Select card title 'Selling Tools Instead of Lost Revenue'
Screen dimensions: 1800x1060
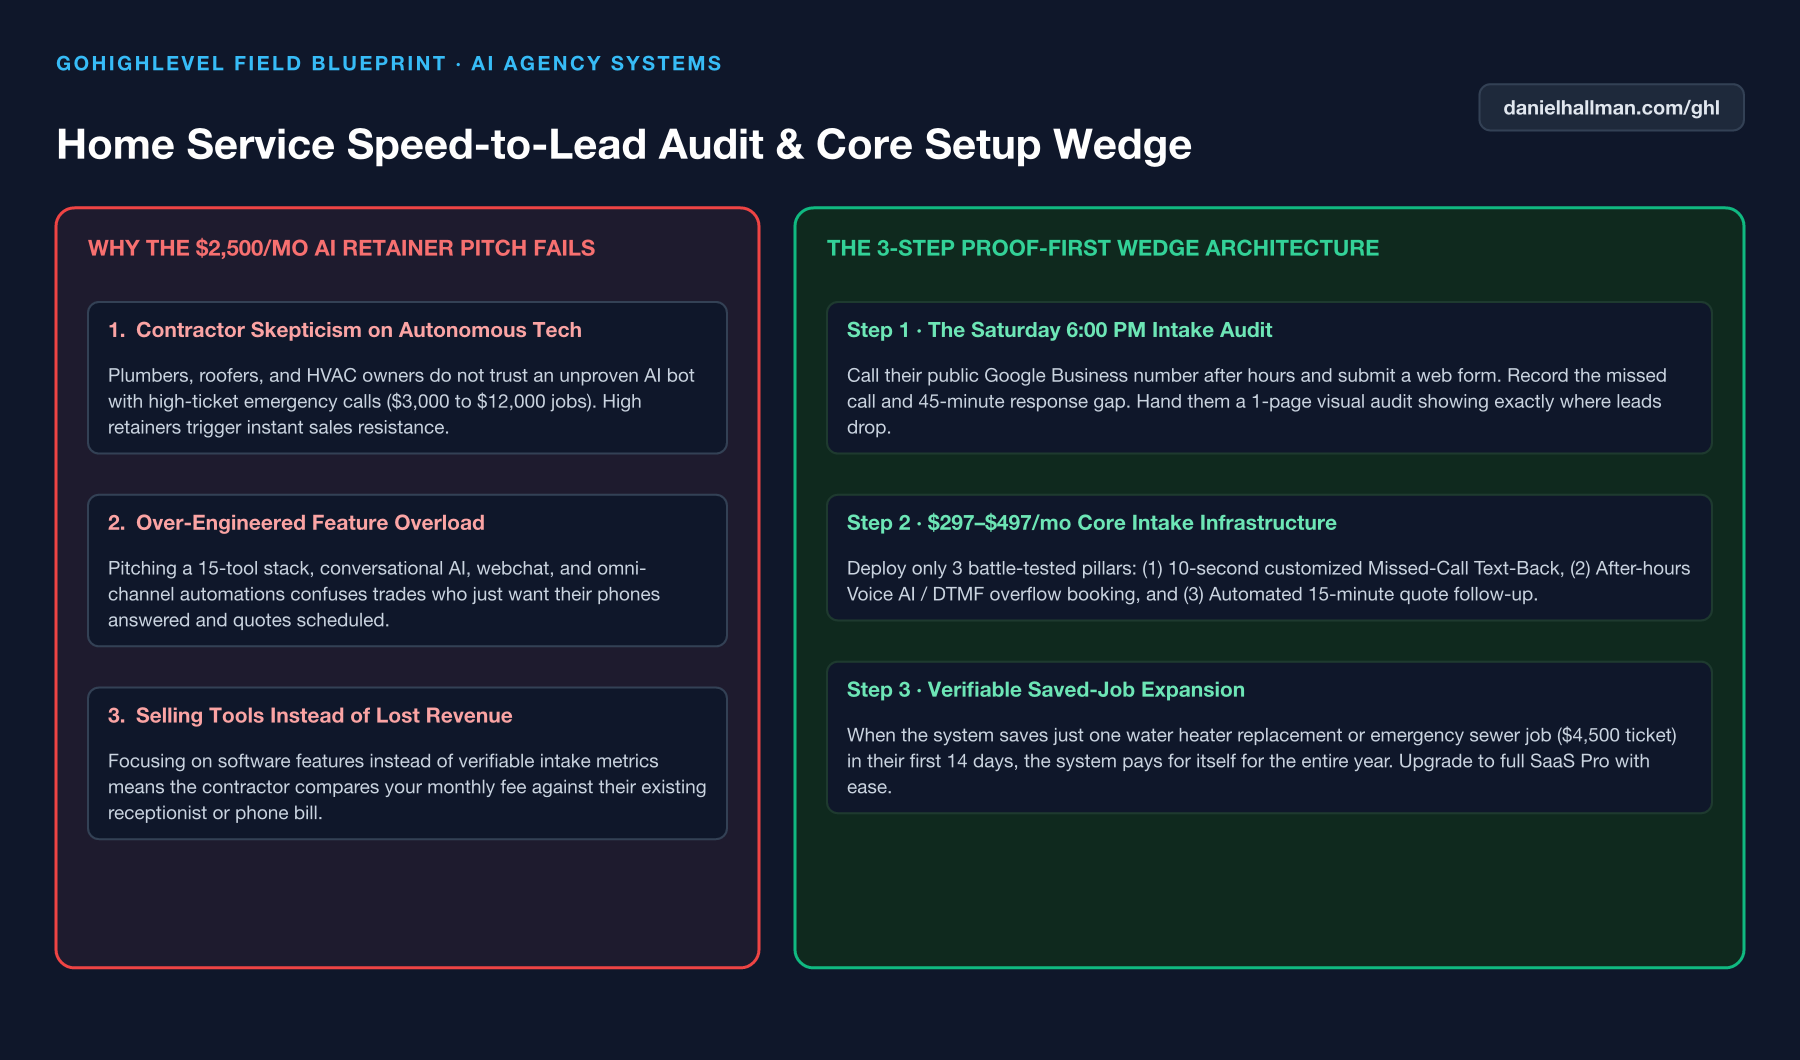pyautogui.click(x=324, y=716)
